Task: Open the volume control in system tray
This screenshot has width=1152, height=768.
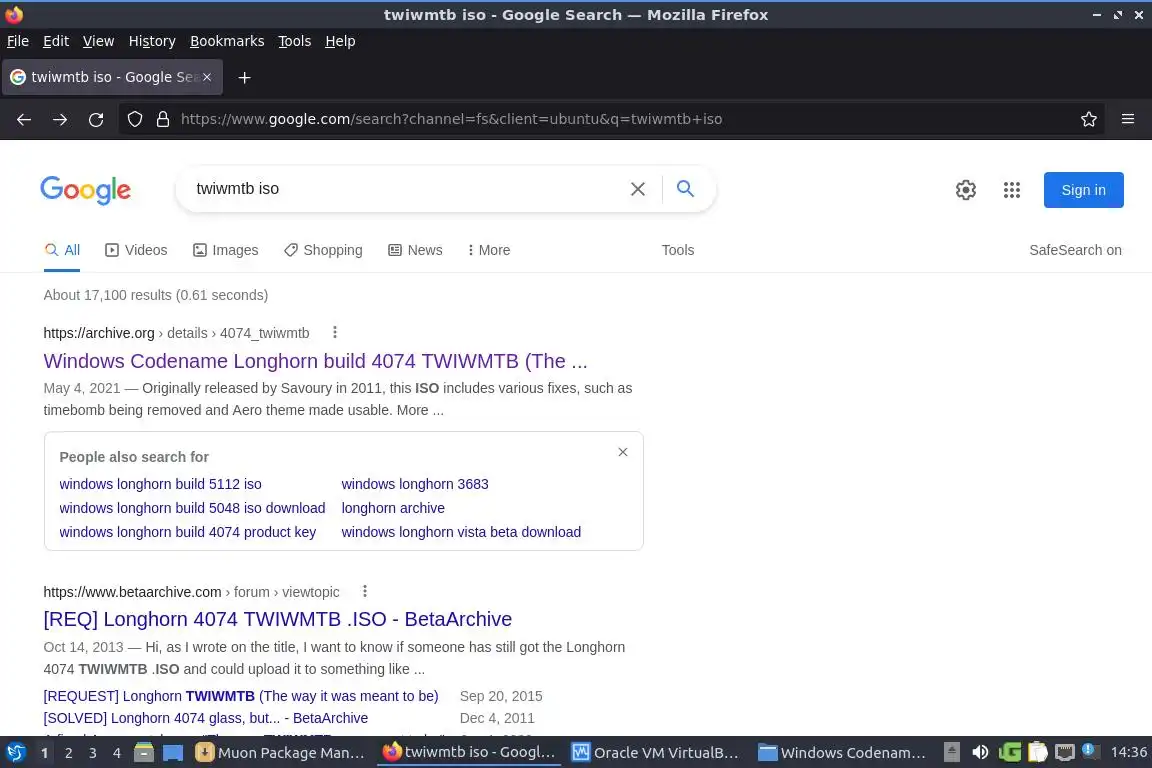Action: tap(980, 753)
